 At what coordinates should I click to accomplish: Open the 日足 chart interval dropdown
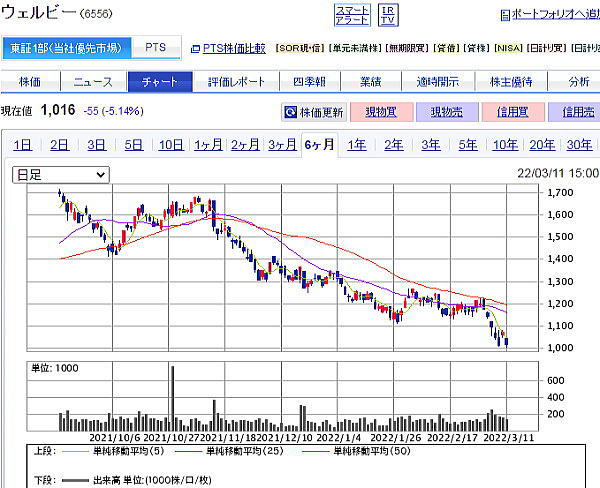coord(60,174)
